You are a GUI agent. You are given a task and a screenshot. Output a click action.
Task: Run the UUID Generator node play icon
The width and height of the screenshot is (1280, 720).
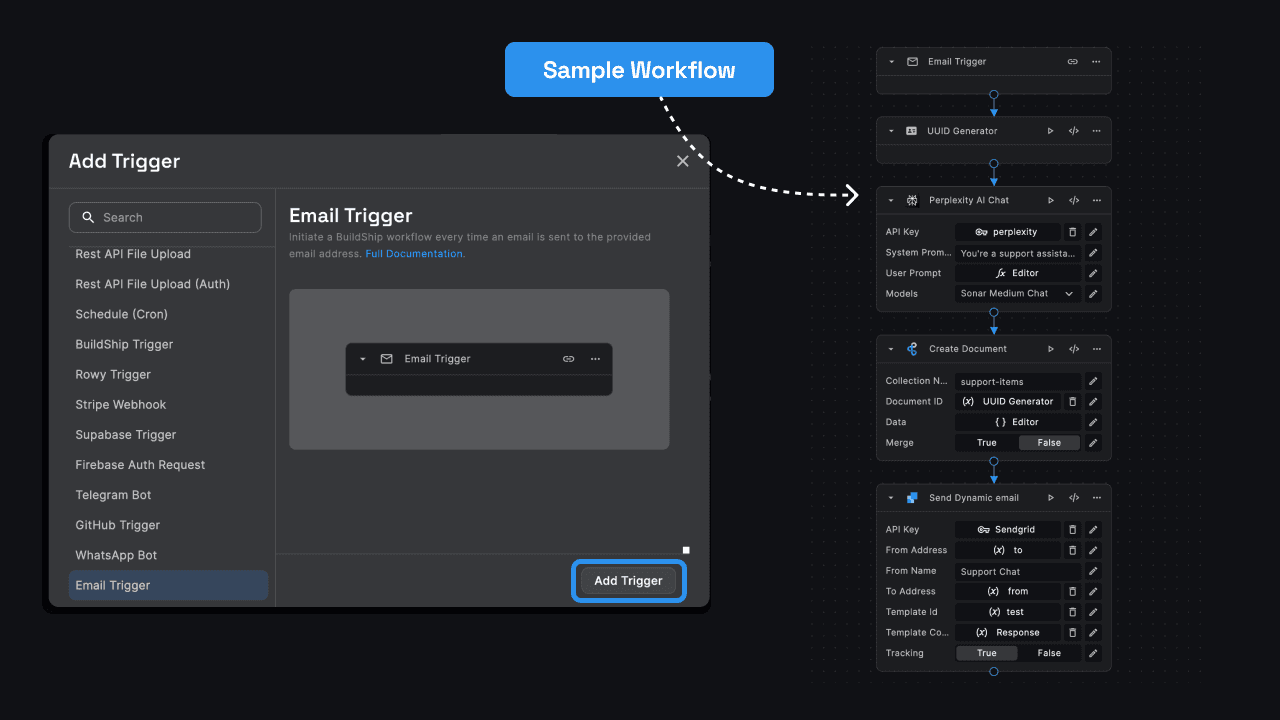pyautogui.click(x=1050, y=131)
